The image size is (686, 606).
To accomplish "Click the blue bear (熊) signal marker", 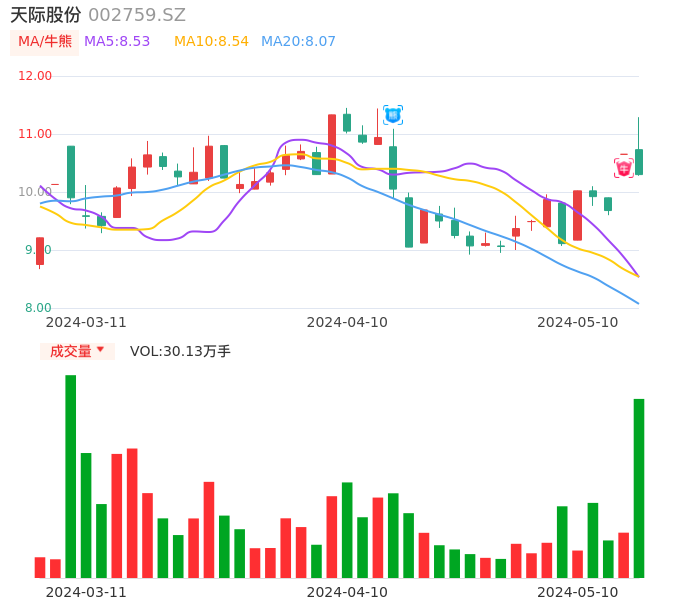I will [x=393, y=115].
